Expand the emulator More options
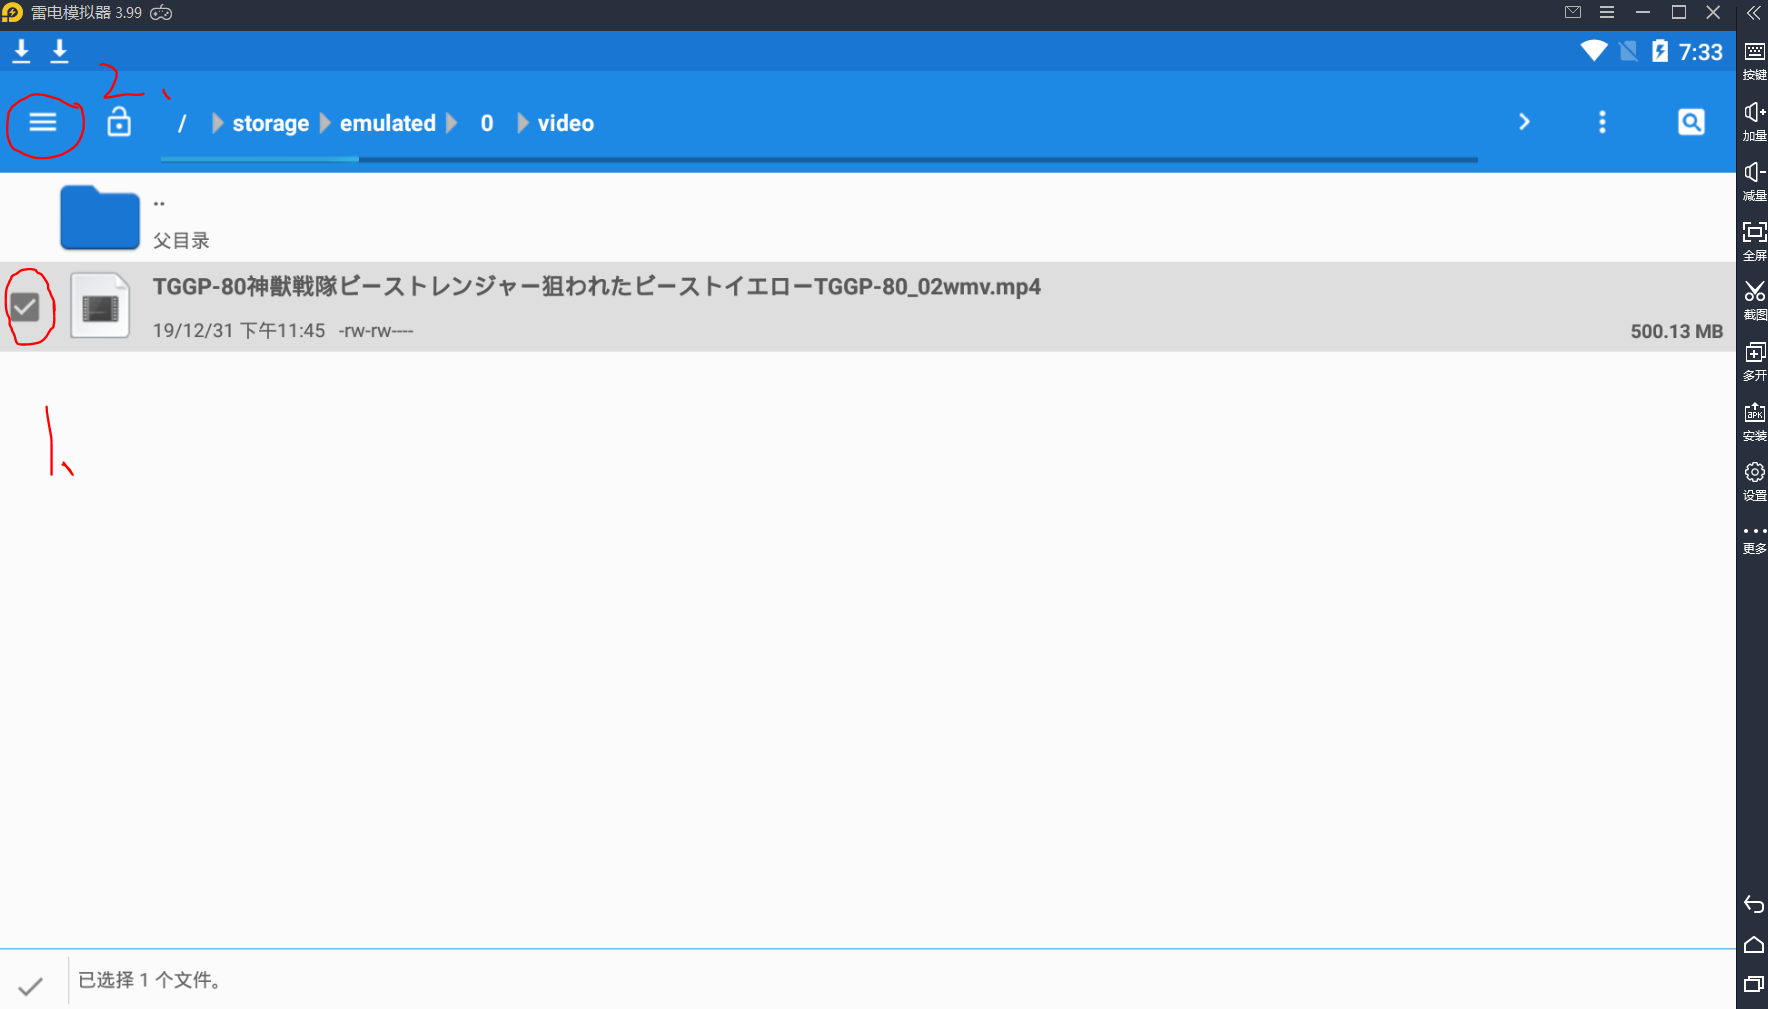 (x=1754, y=538)
